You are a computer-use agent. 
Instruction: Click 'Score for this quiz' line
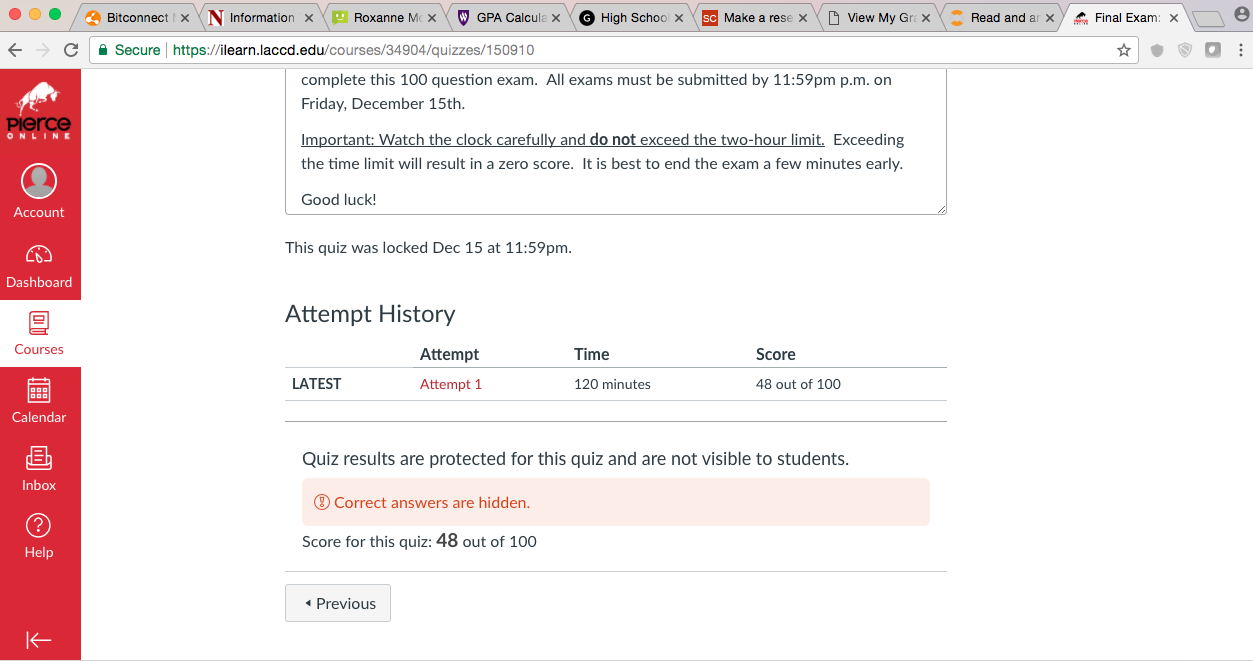[x=419, y=541]
